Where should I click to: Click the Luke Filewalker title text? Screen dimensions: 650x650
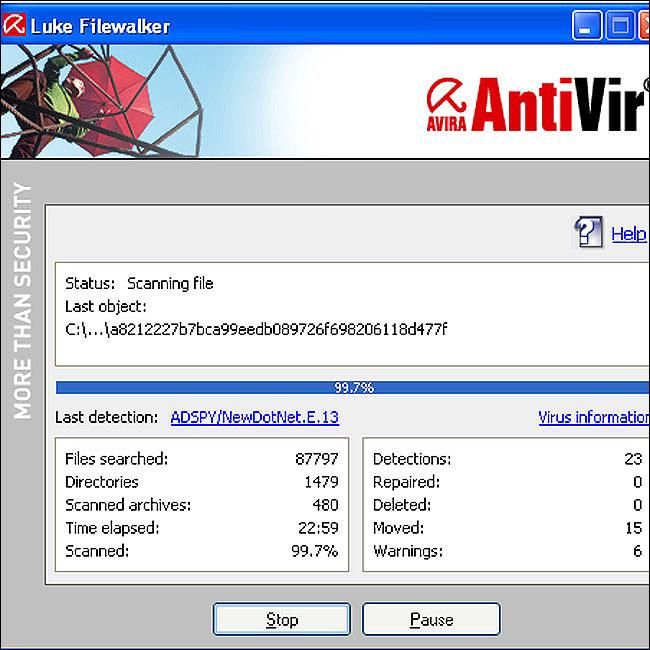point(100,26)
